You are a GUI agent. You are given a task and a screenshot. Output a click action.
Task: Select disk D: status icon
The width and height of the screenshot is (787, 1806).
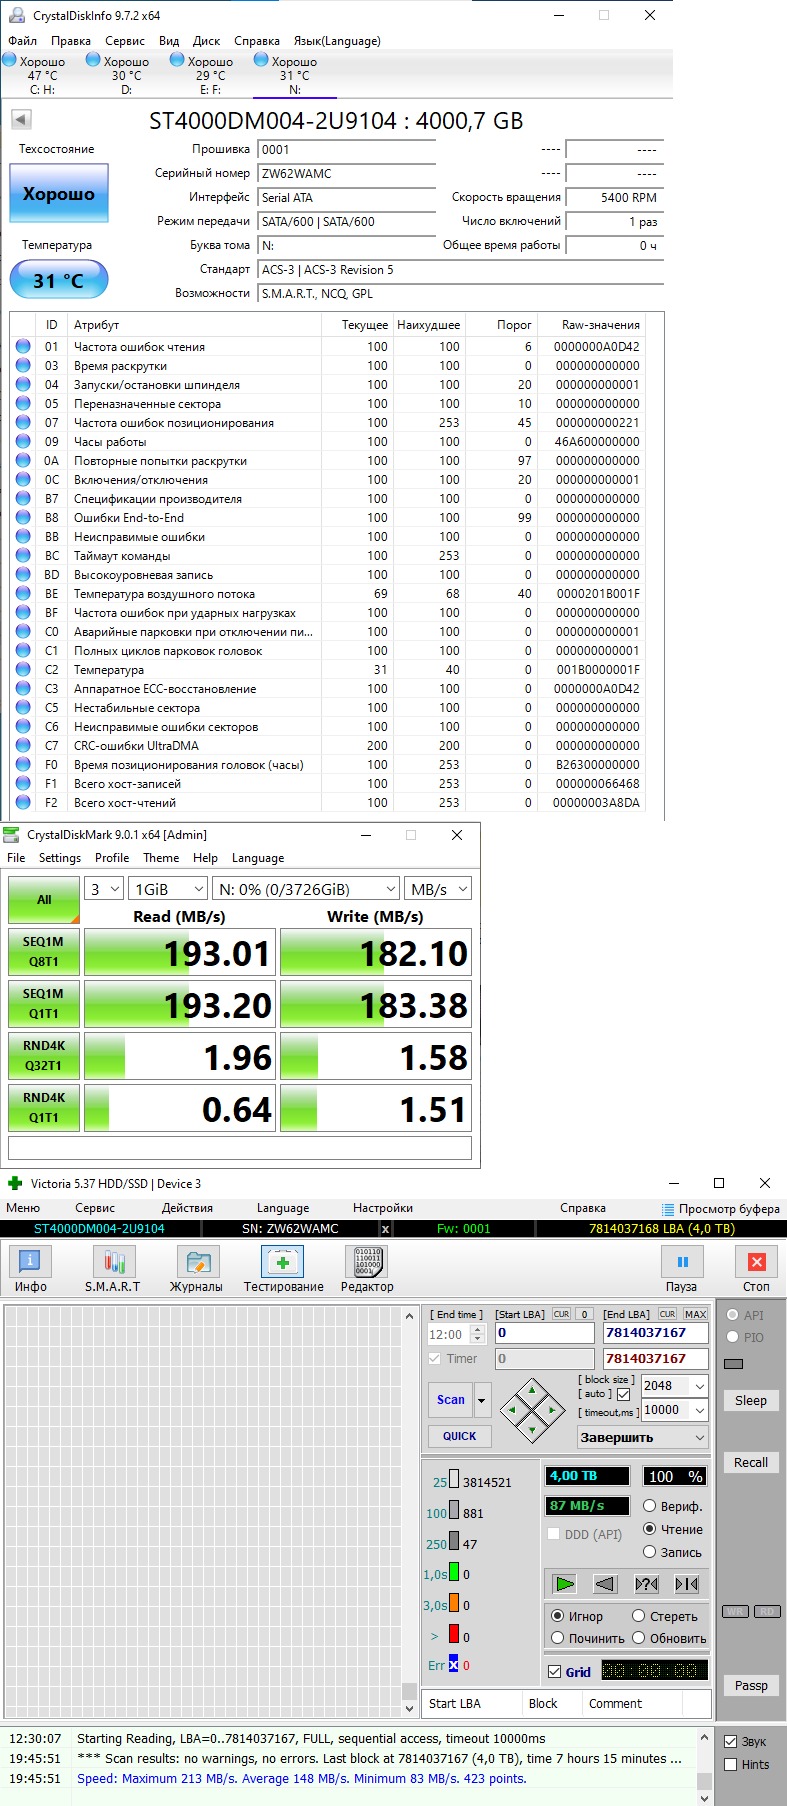(93, 60)
